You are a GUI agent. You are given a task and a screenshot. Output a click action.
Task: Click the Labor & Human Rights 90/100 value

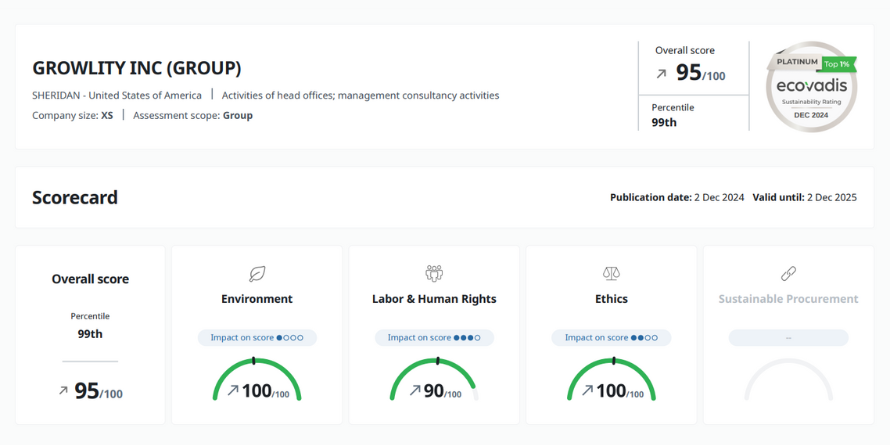[x=443, y=391]
